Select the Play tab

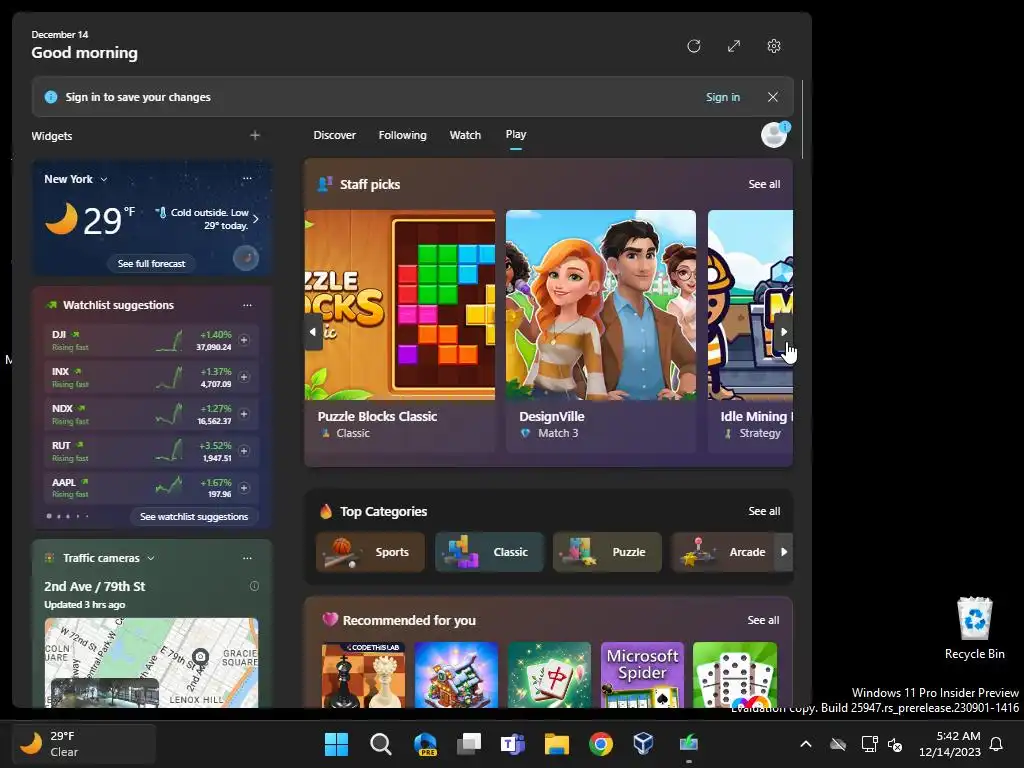coord(515,135)
